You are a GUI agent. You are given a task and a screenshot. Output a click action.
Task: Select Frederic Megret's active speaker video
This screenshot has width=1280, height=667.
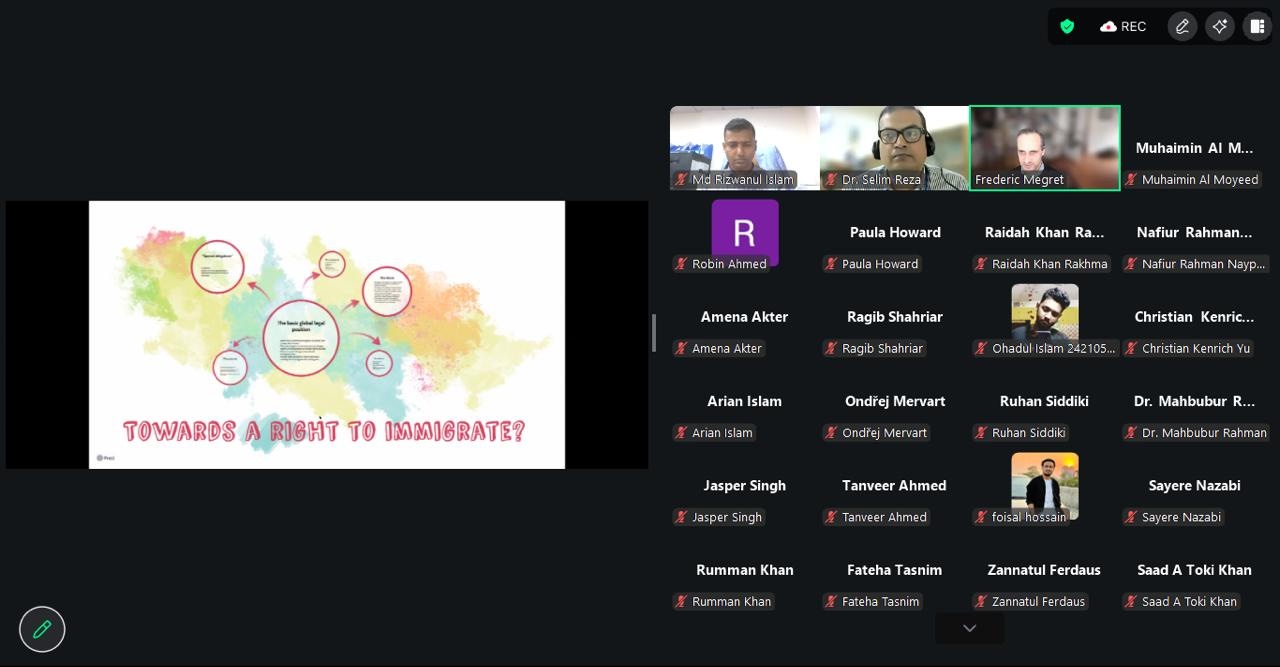1044,145
